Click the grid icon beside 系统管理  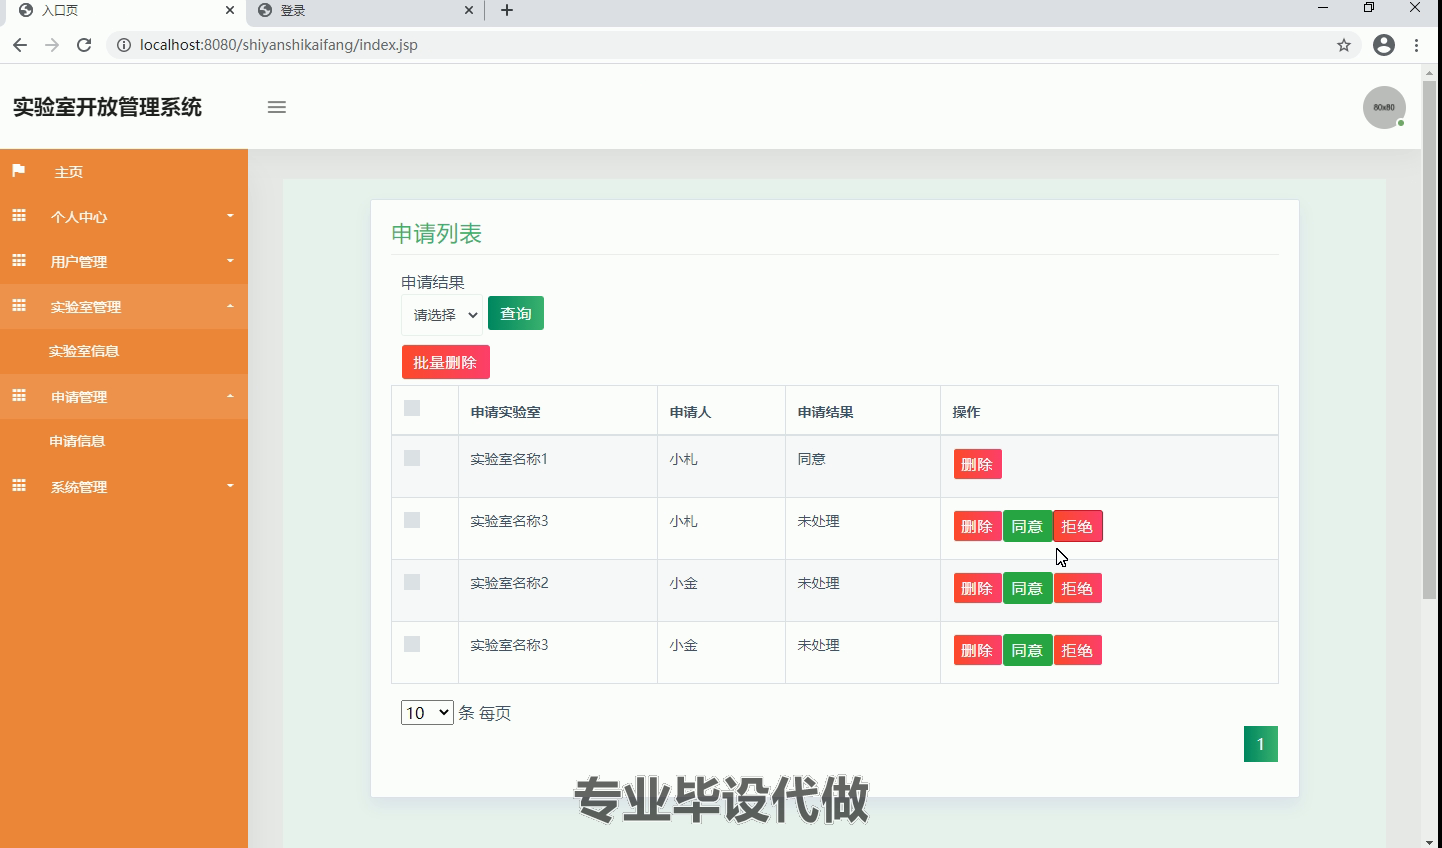click(x=19, y=486)
